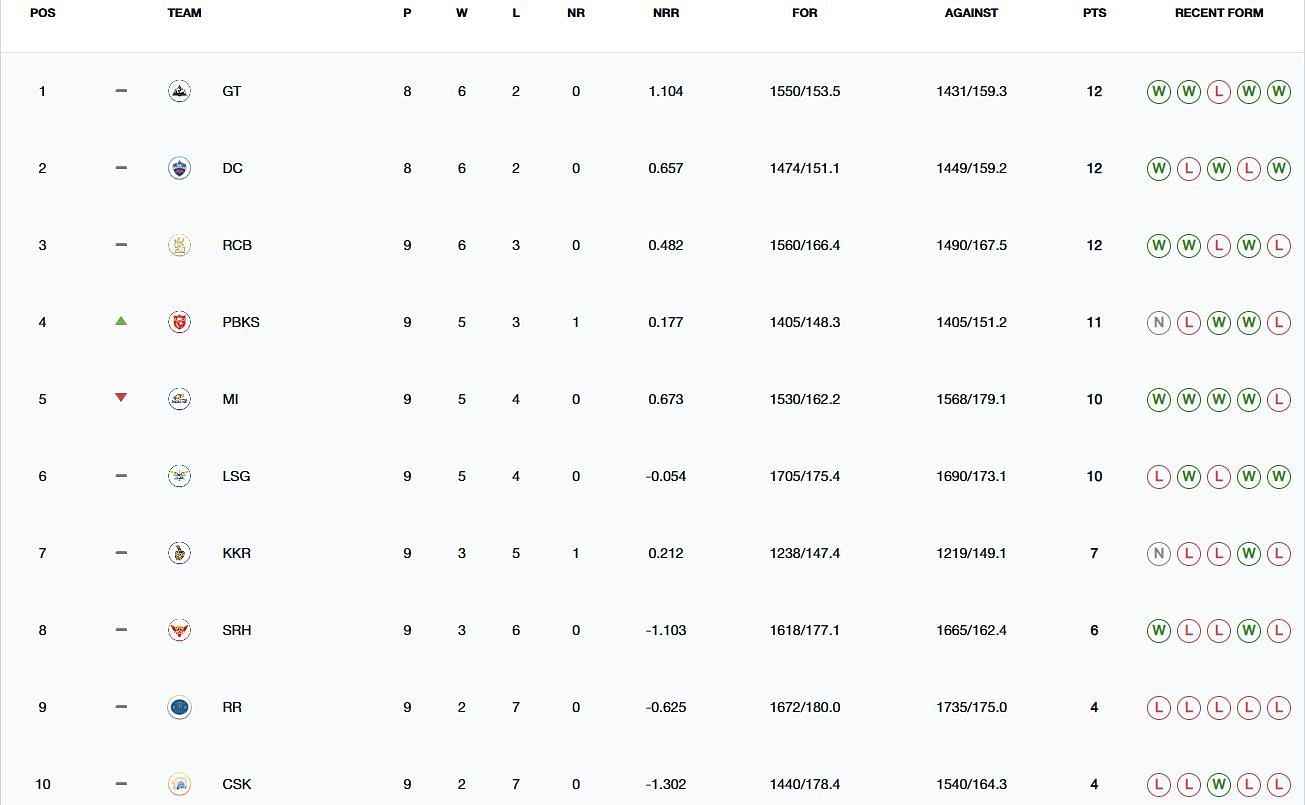Click GT's unchanged position dash indicator

(121, 91)
